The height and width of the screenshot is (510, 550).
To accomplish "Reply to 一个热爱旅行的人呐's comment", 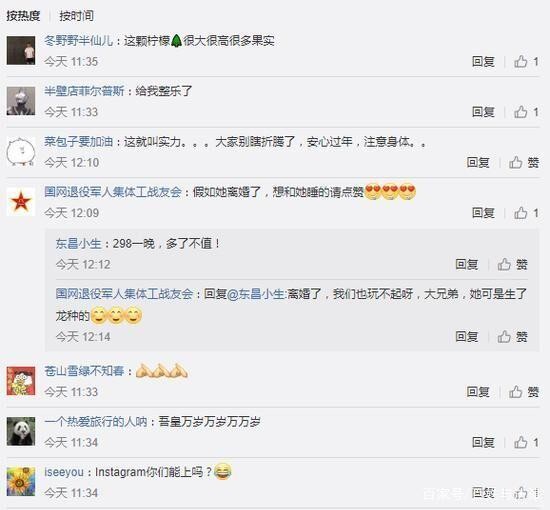I will tap(483, 442).
